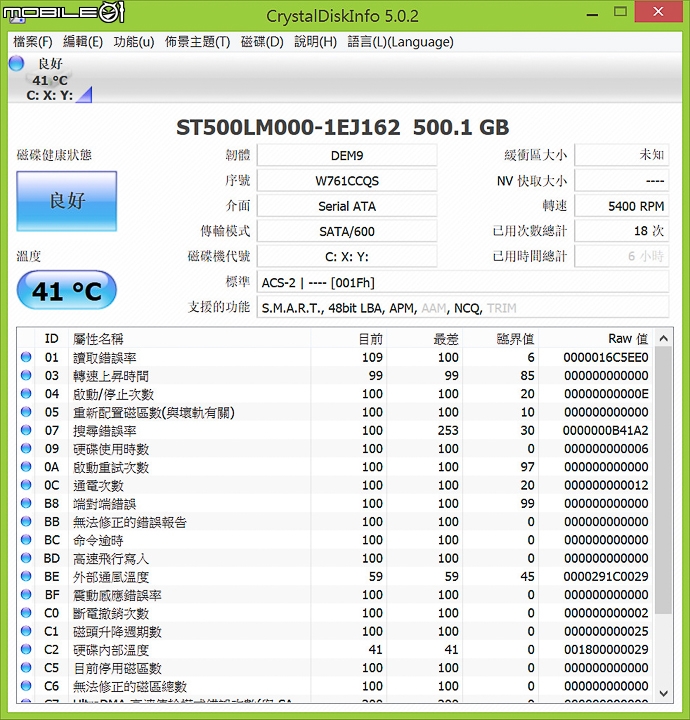Open the 佈景主題(T) menu
Screen dimensions: 690x720
pyautogui.click(x=197, y=42)
